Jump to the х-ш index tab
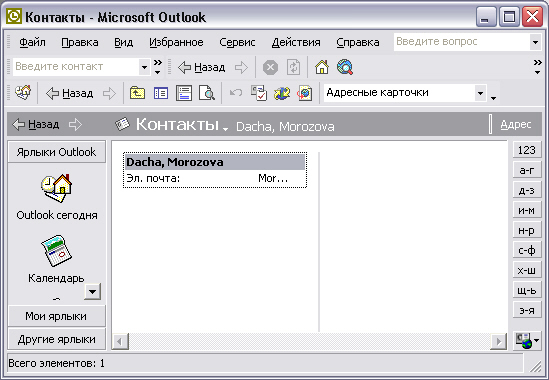Screen dimensions: 549x380 527,270
